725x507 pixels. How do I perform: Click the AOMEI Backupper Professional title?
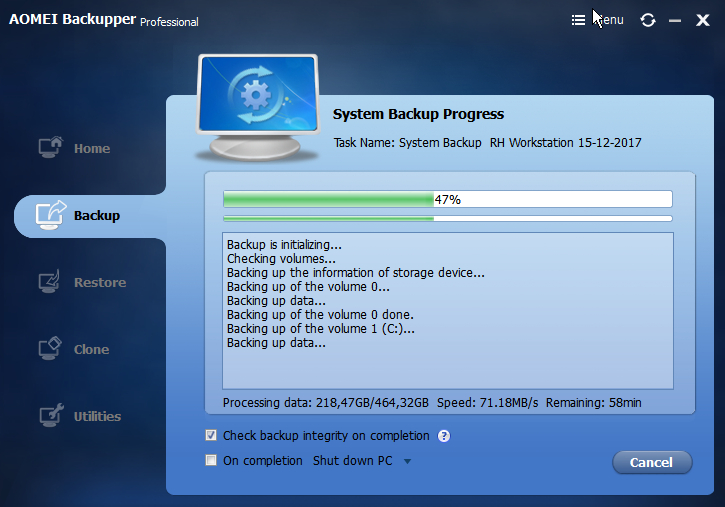coord(104,20)
